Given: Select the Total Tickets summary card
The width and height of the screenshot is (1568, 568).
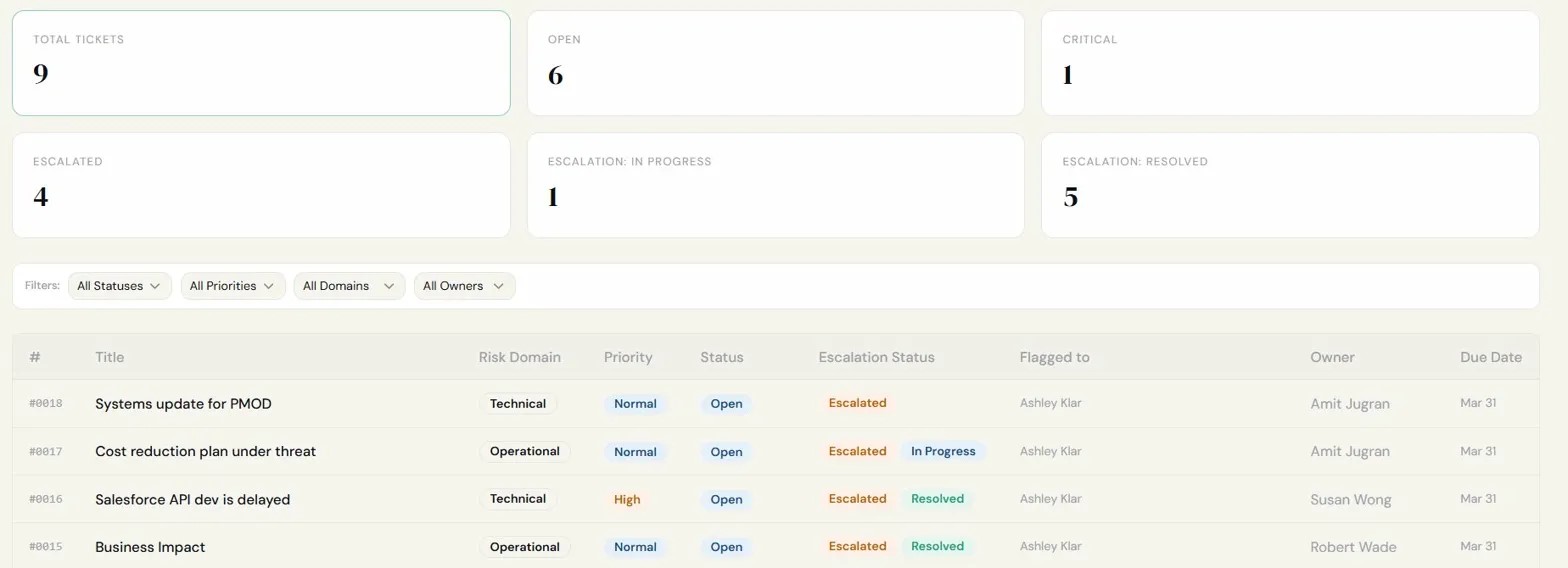Looking at the screenshot, I should click(x=261, y=63).
